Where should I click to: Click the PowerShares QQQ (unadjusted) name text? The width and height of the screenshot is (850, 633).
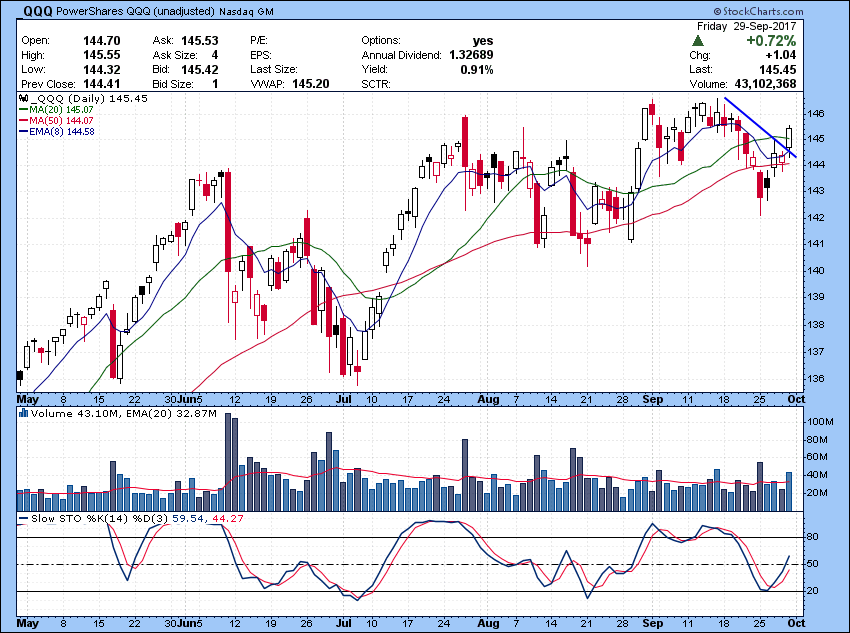136,11
